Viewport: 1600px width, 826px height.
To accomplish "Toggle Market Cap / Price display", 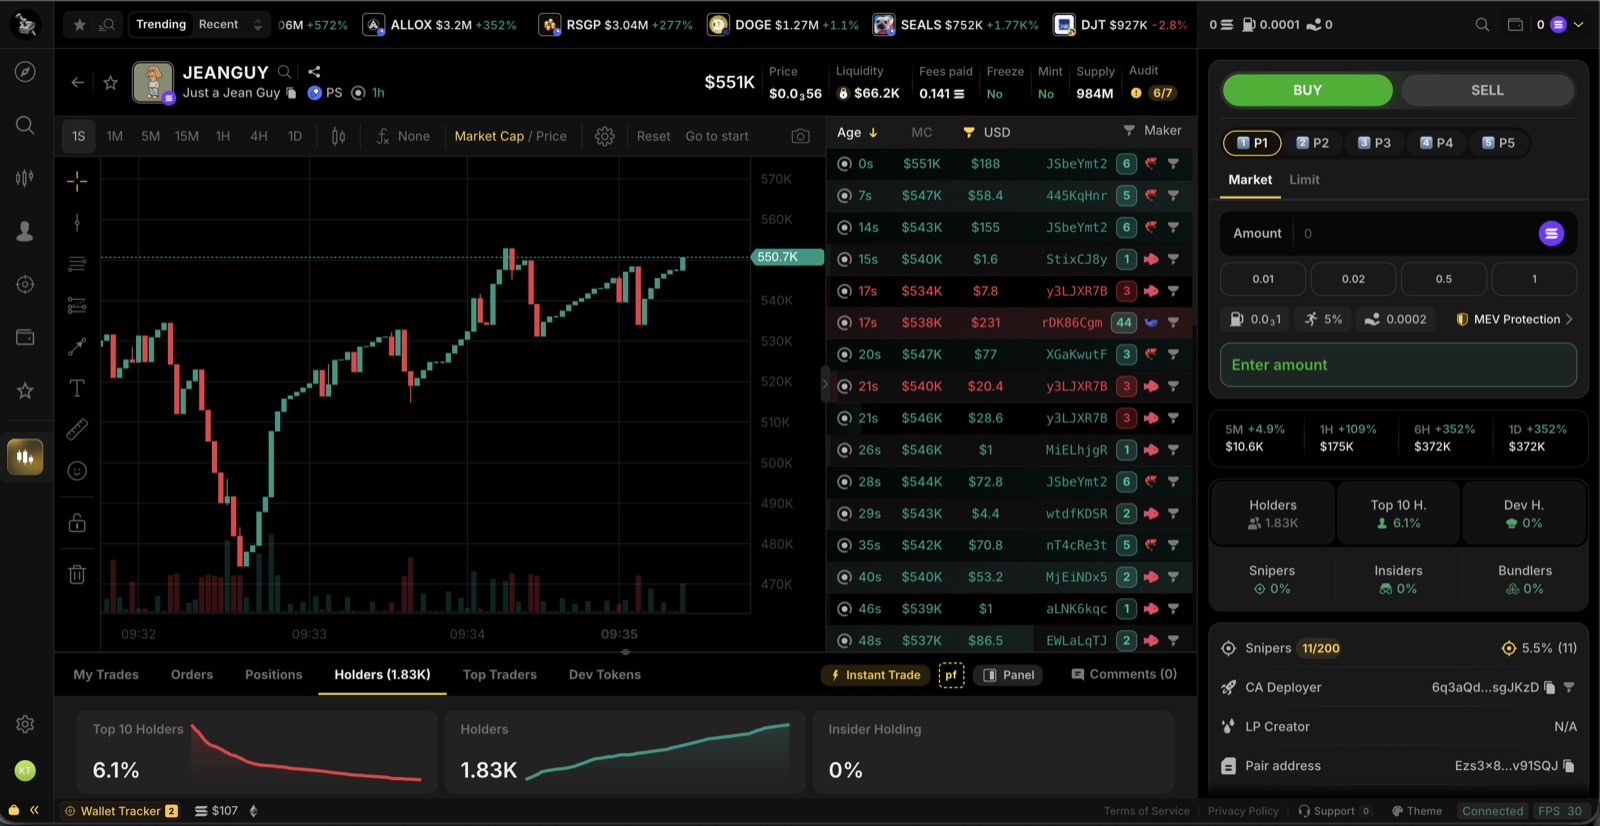I will click(x=510, y=136).
